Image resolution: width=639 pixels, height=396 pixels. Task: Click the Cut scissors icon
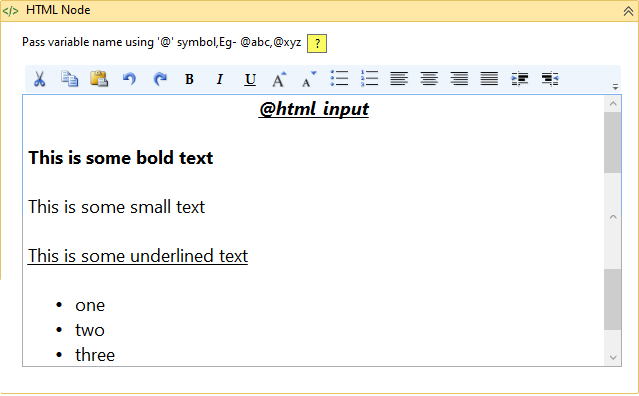(39, 79)
